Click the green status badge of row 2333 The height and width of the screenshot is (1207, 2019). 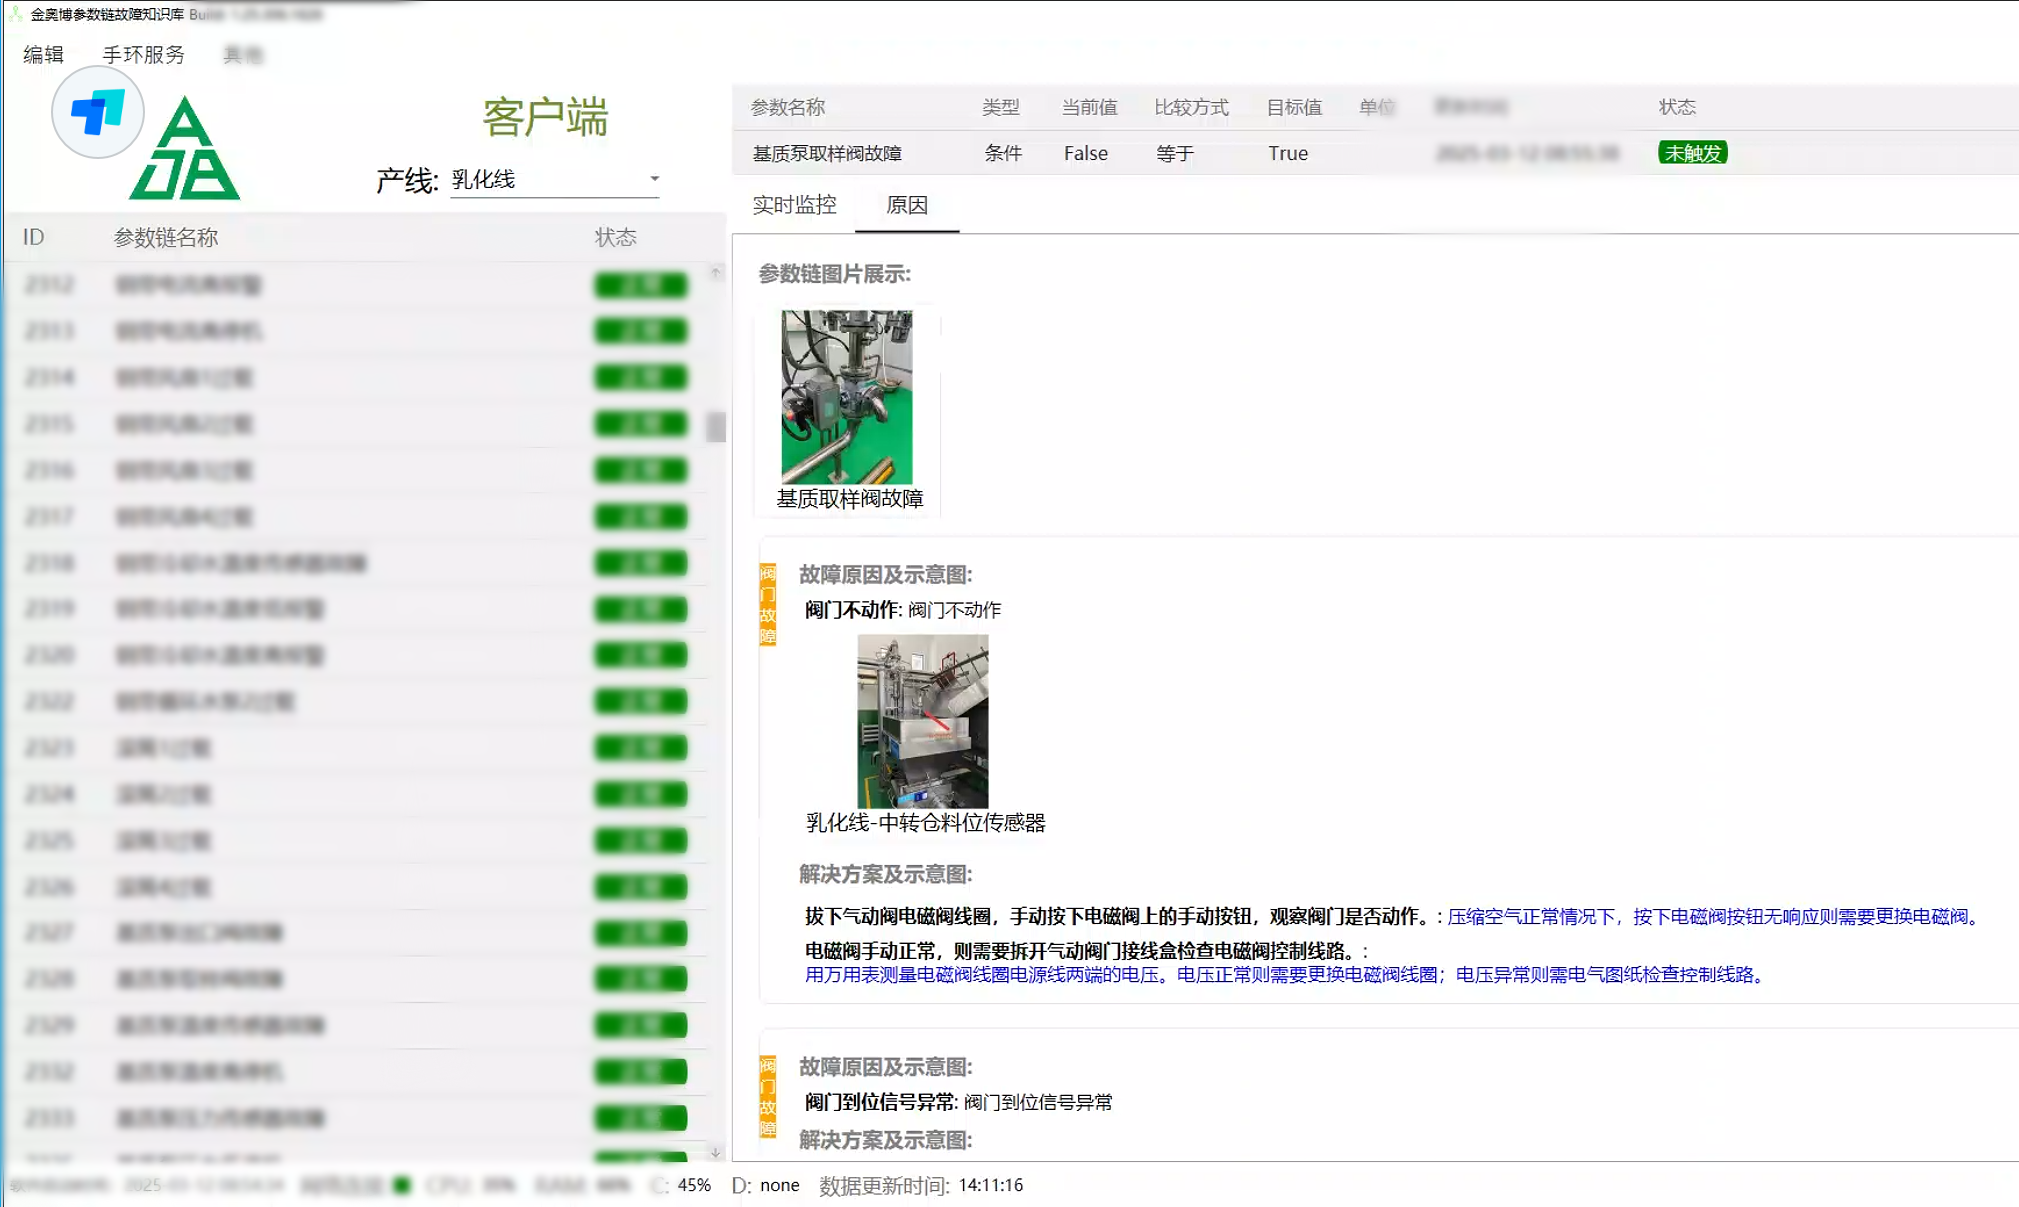[641, 1118]
